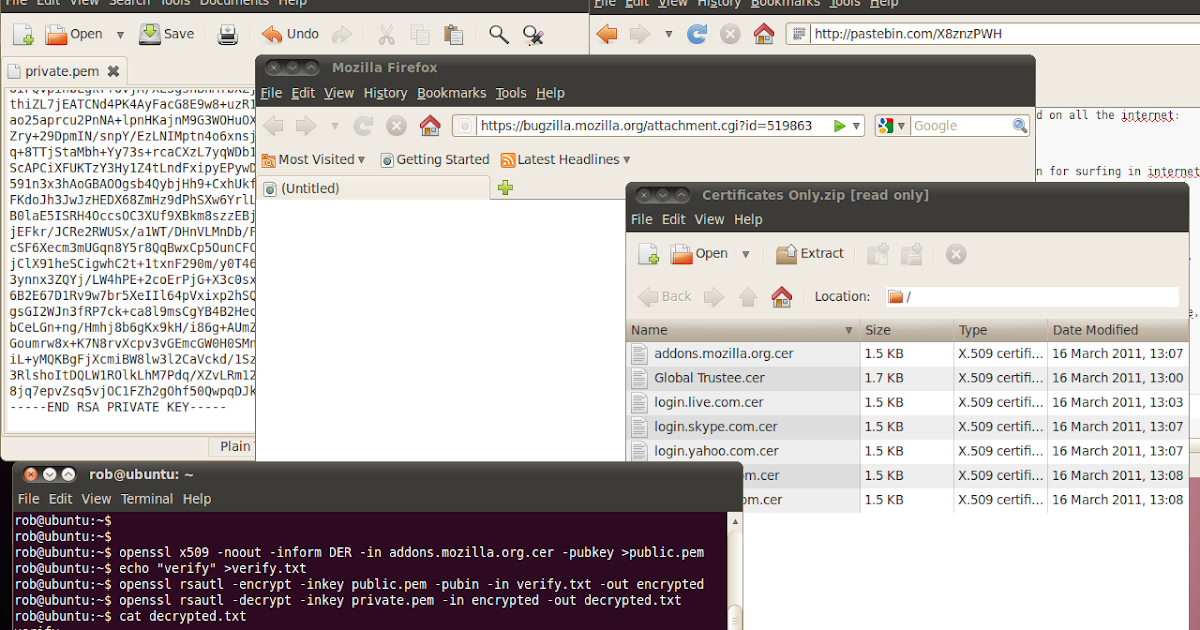Go back in the pastebin browser window

coord(606,34)
